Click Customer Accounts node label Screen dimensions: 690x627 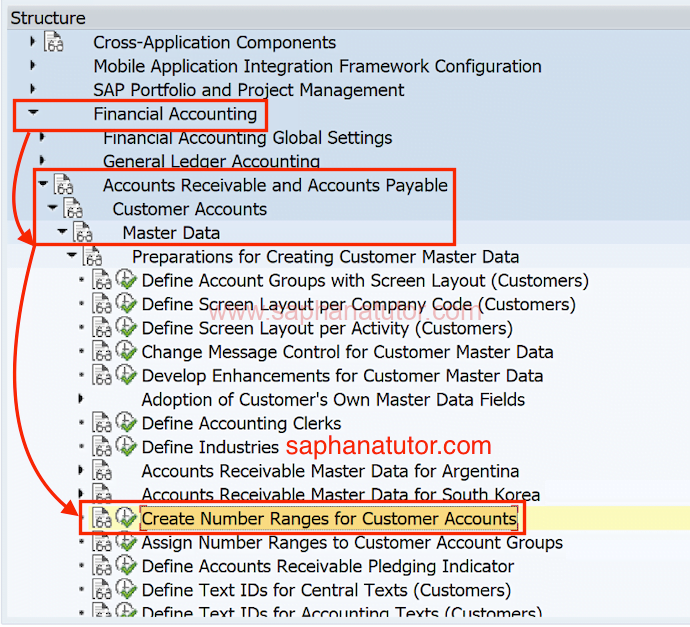[190, 209]
